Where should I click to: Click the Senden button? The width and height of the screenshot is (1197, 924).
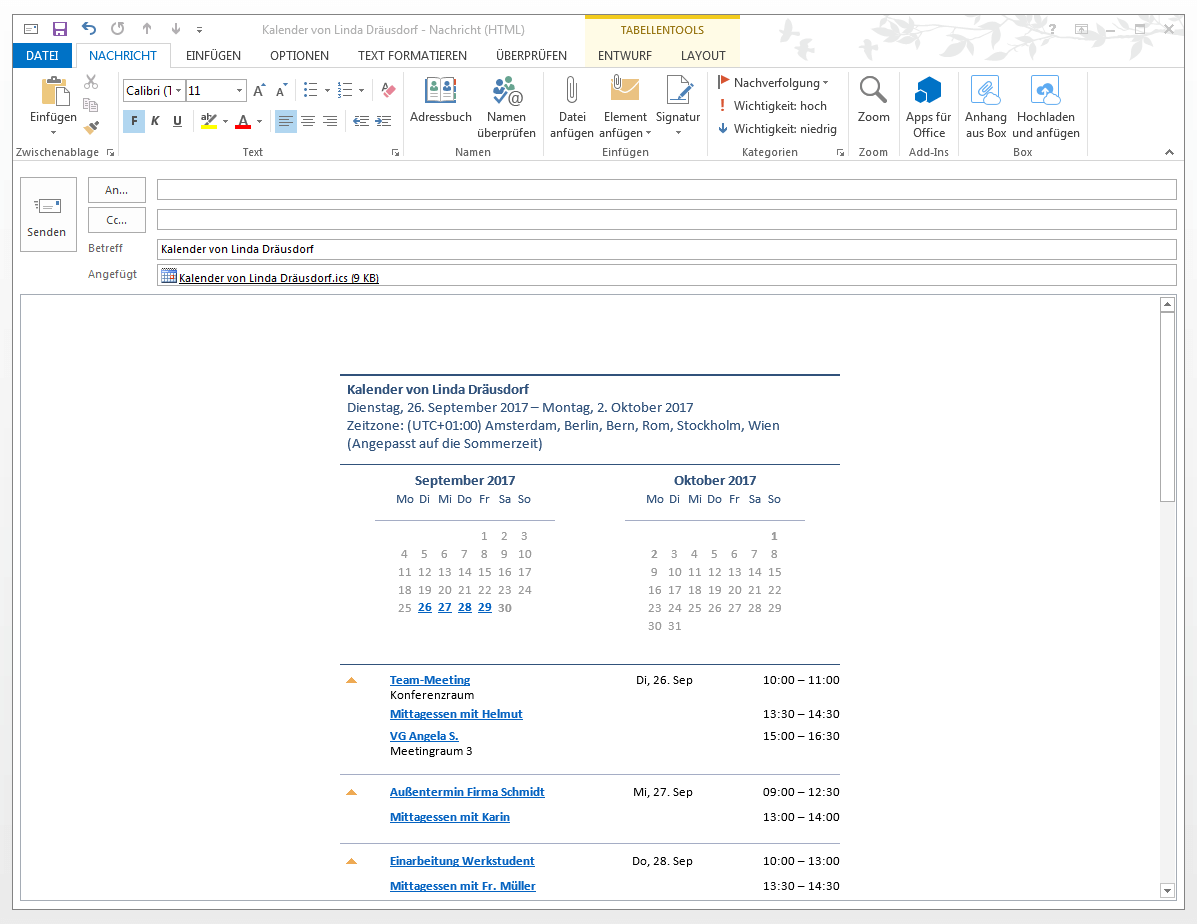(x=47, y=215)
